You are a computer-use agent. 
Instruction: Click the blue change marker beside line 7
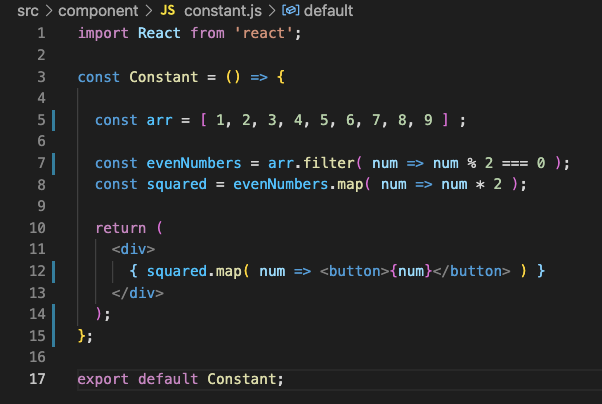(53, 164)
